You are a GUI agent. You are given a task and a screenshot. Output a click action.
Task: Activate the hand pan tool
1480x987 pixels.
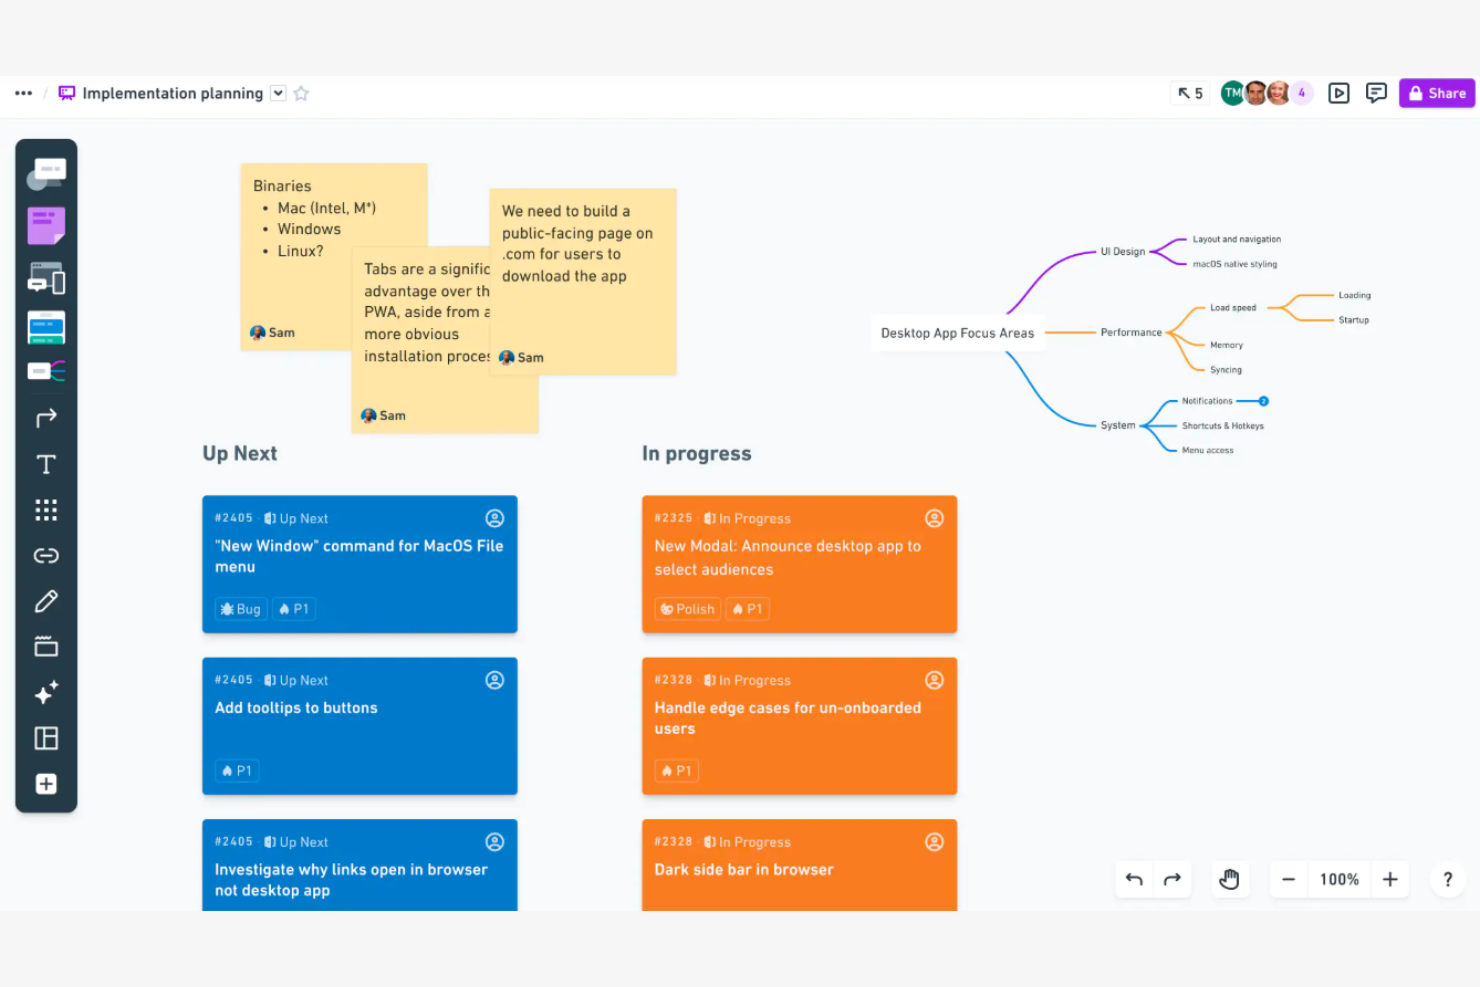(x=1230, y=879)
